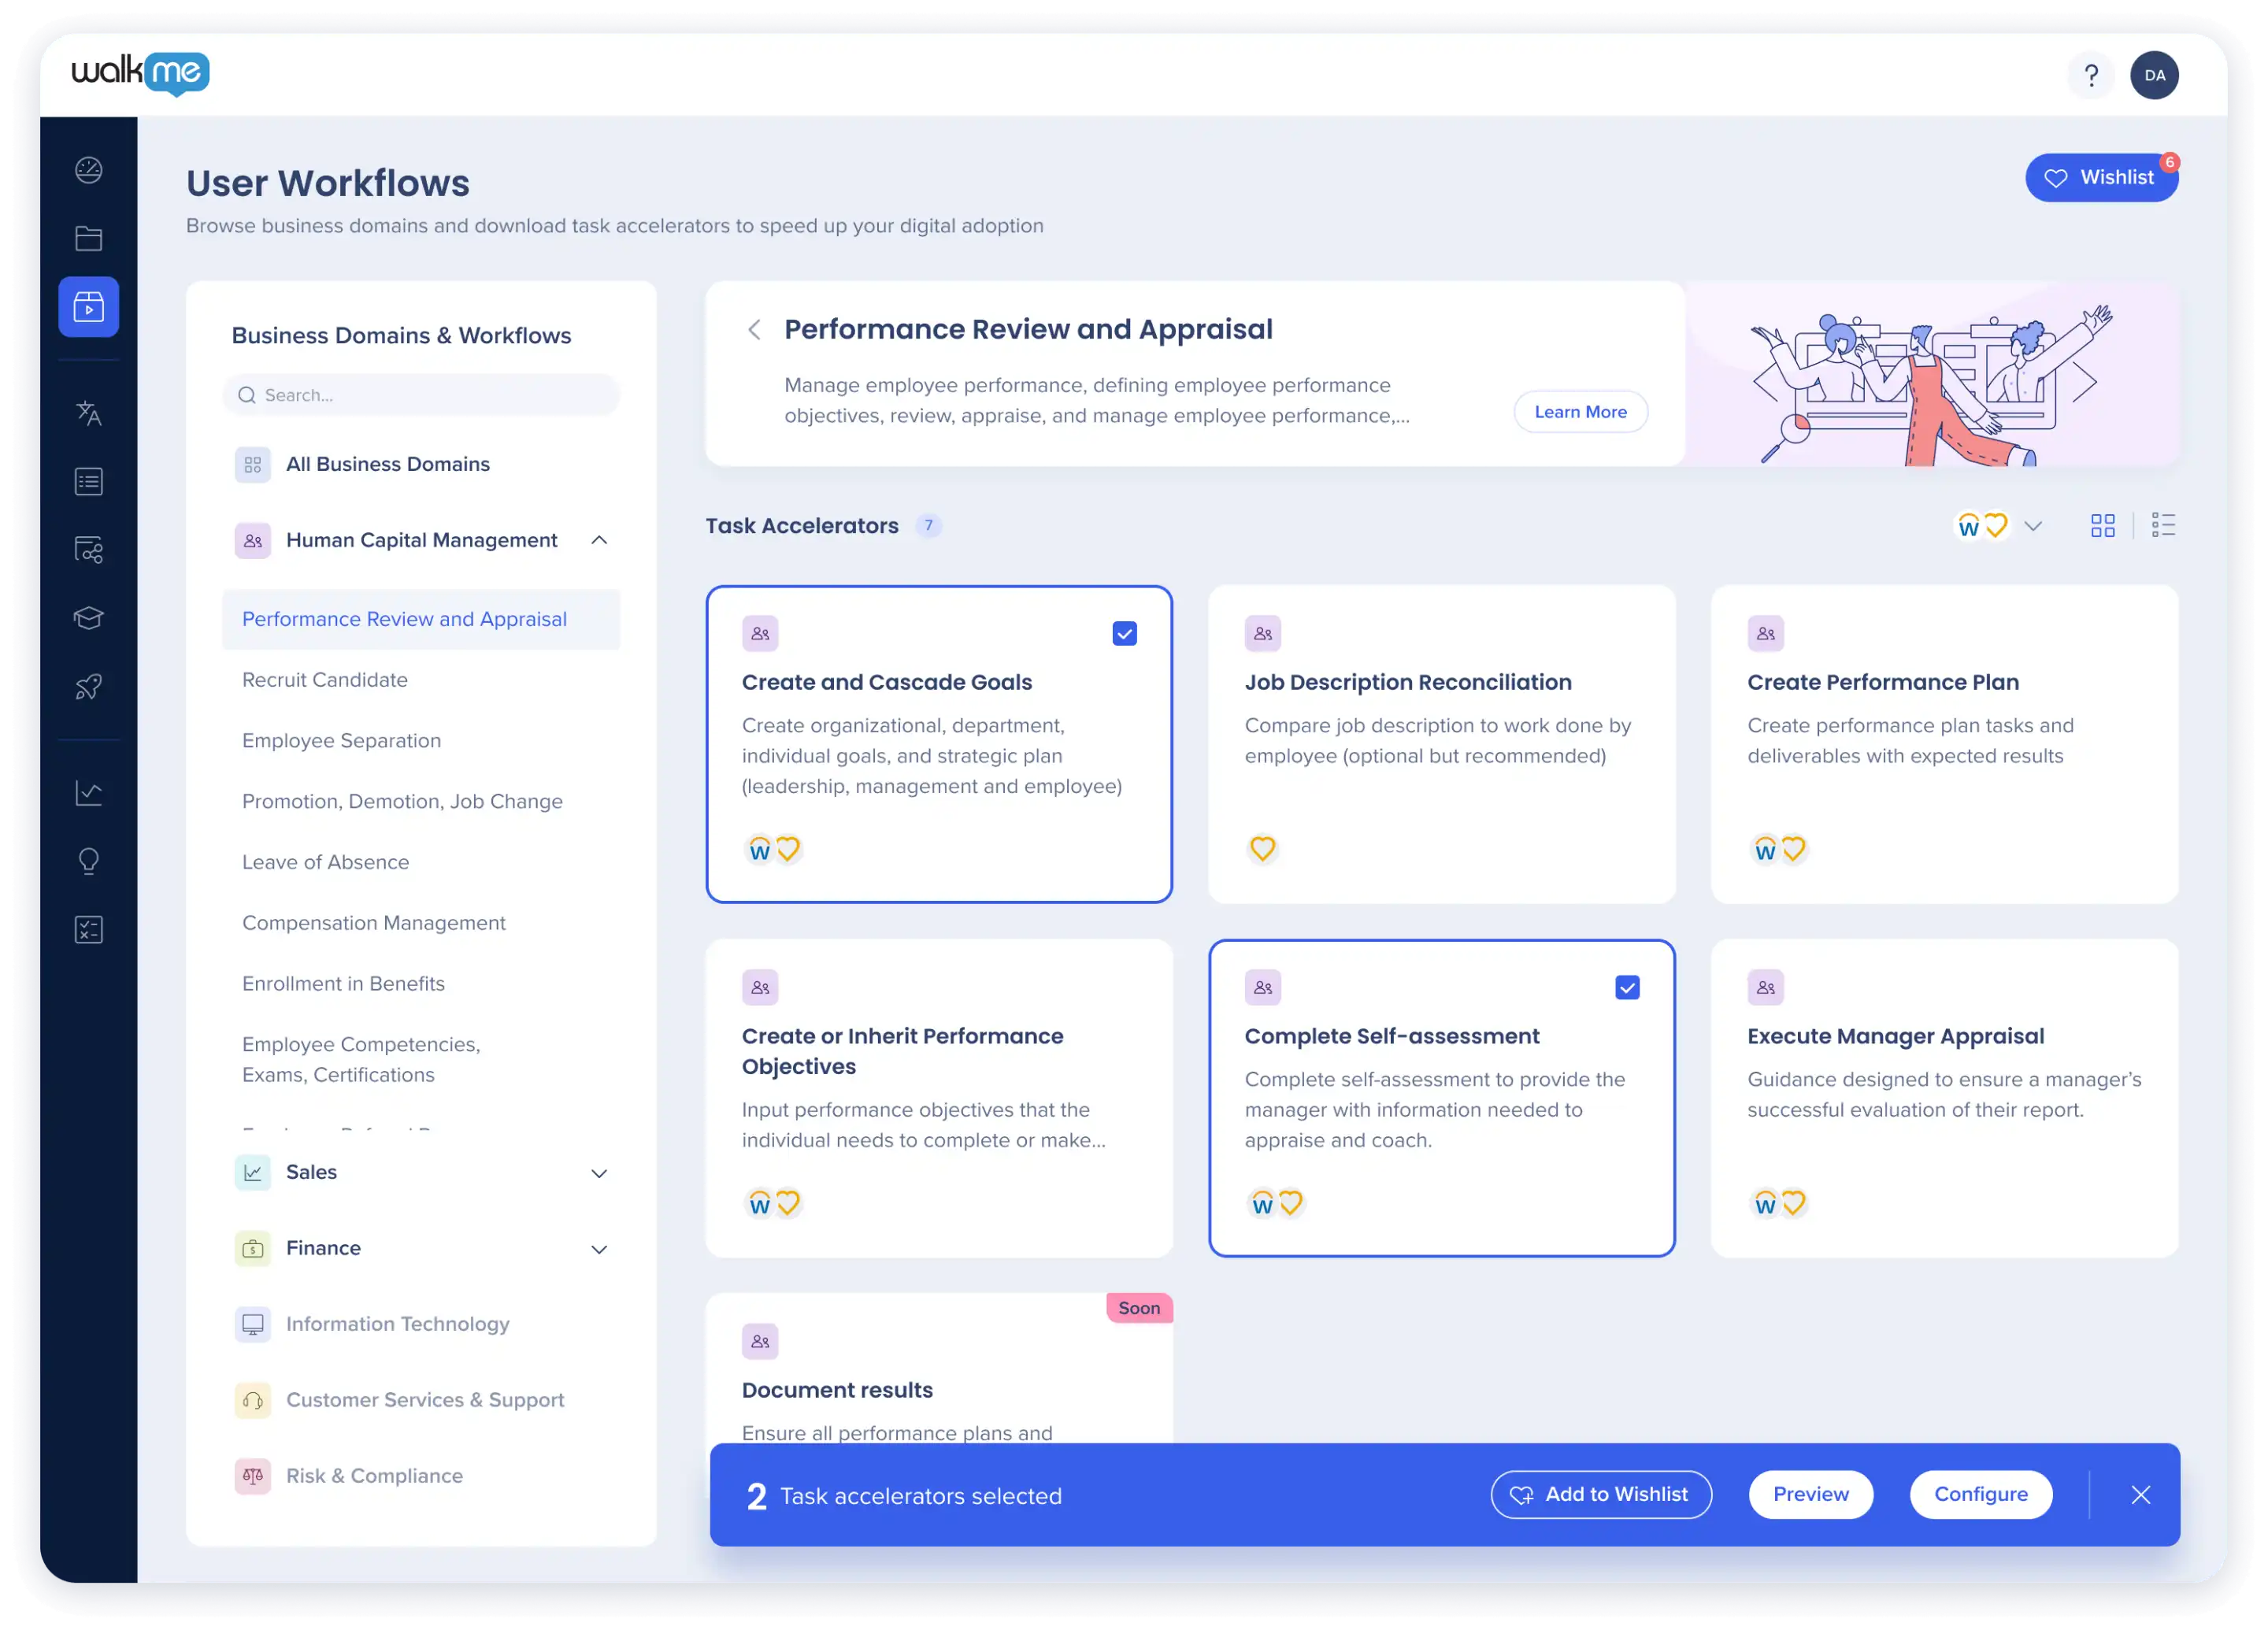
Task: Click heart icon on Create and Cascade Goals
Action: (x=788, y=849)
